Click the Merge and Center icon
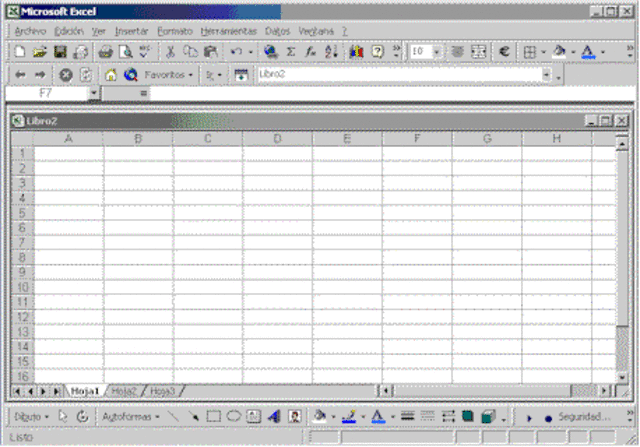 478,52
